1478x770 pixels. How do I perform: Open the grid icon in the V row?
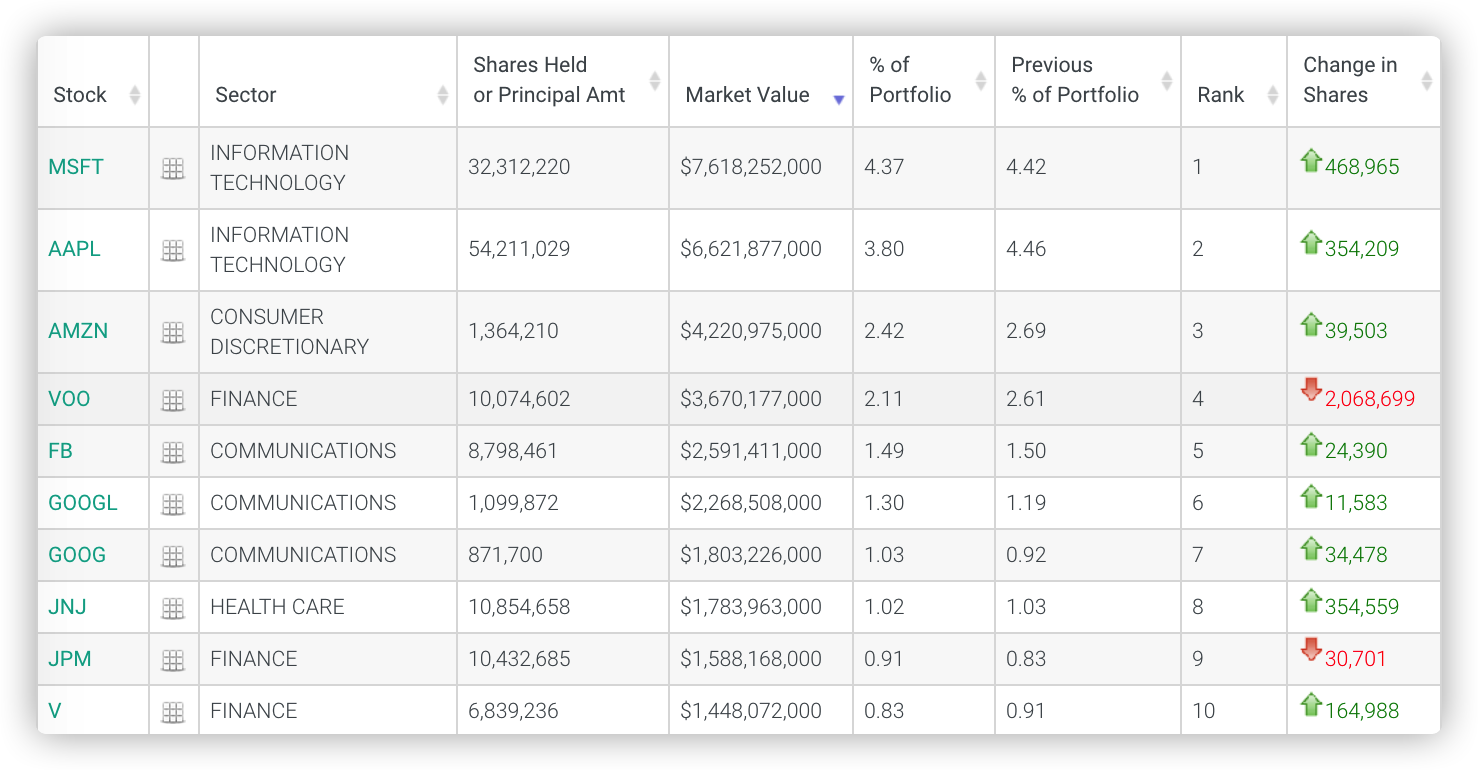point(173,713)
